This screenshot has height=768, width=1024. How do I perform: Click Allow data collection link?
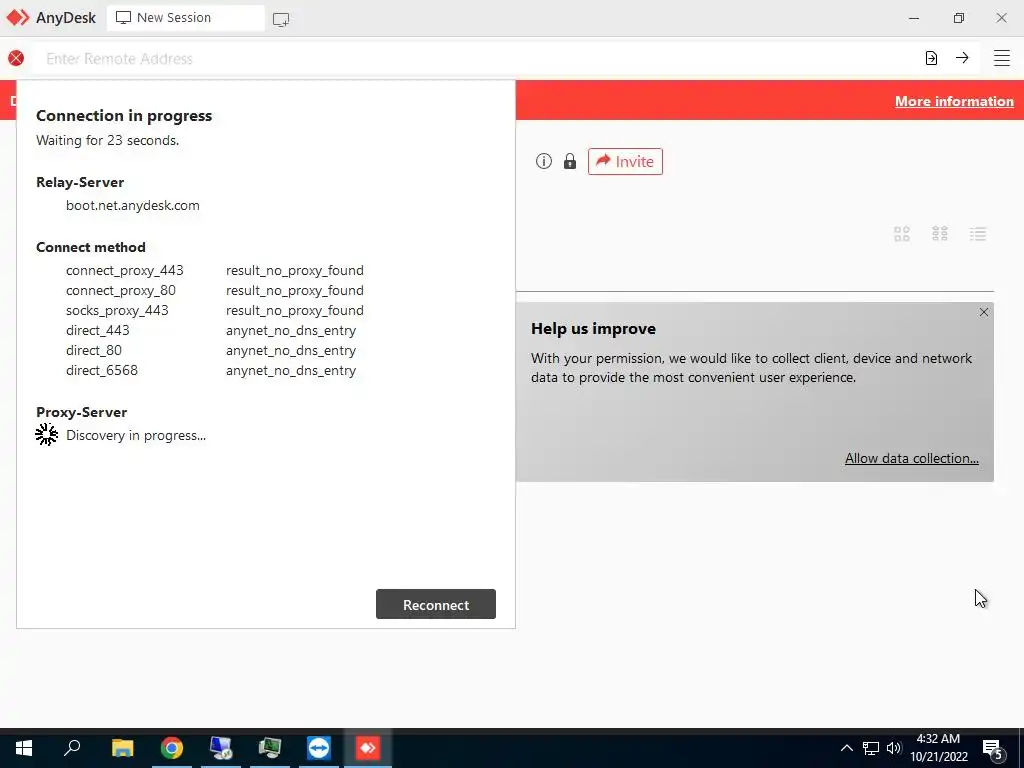912,458
